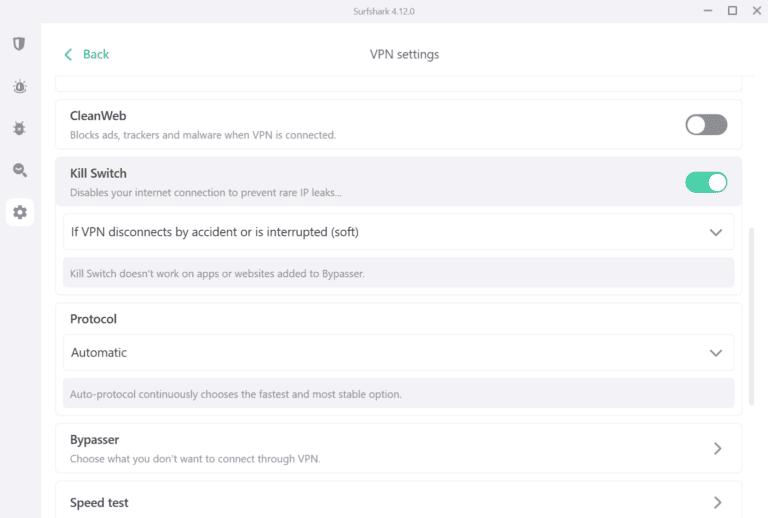
Task: Open the Settings gear sidebar icon
Action: (x=20, y=212)
